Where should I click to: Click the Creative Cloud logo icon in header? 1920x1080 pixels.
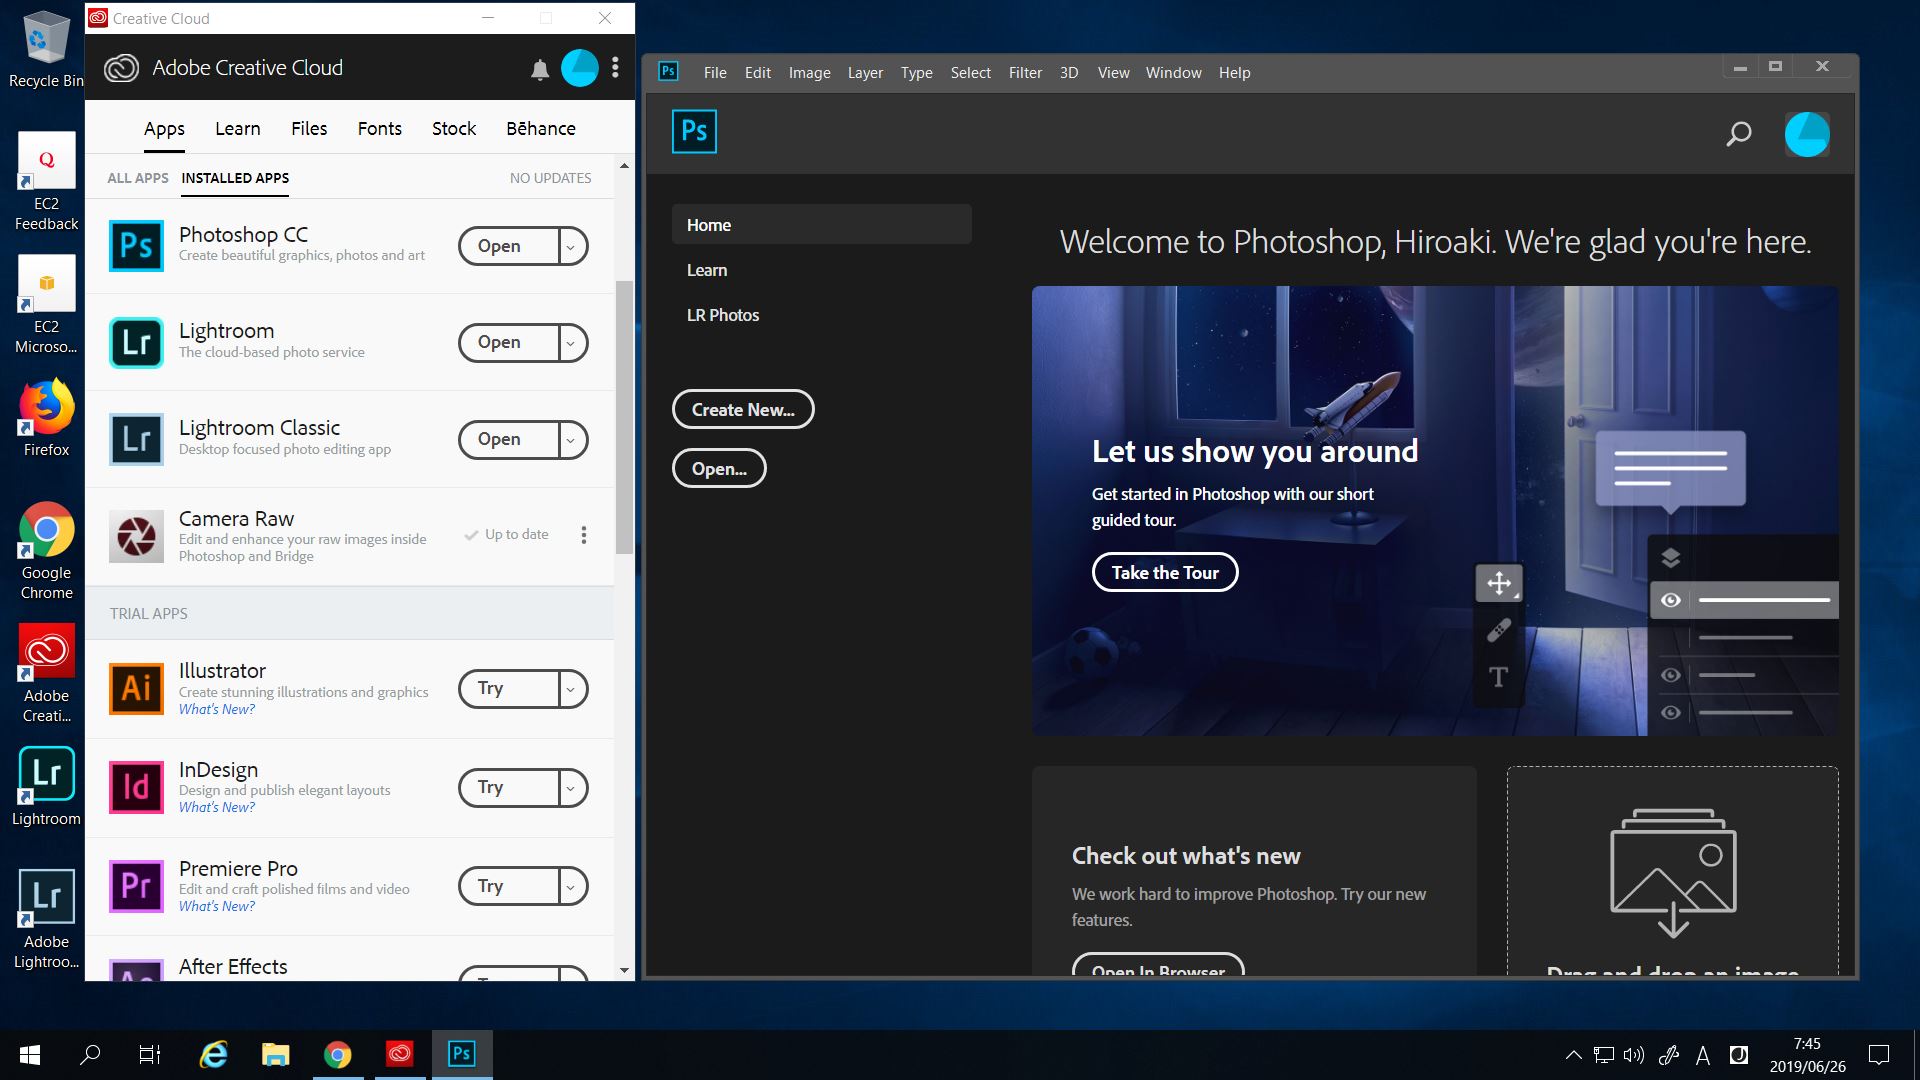[122, 68]
